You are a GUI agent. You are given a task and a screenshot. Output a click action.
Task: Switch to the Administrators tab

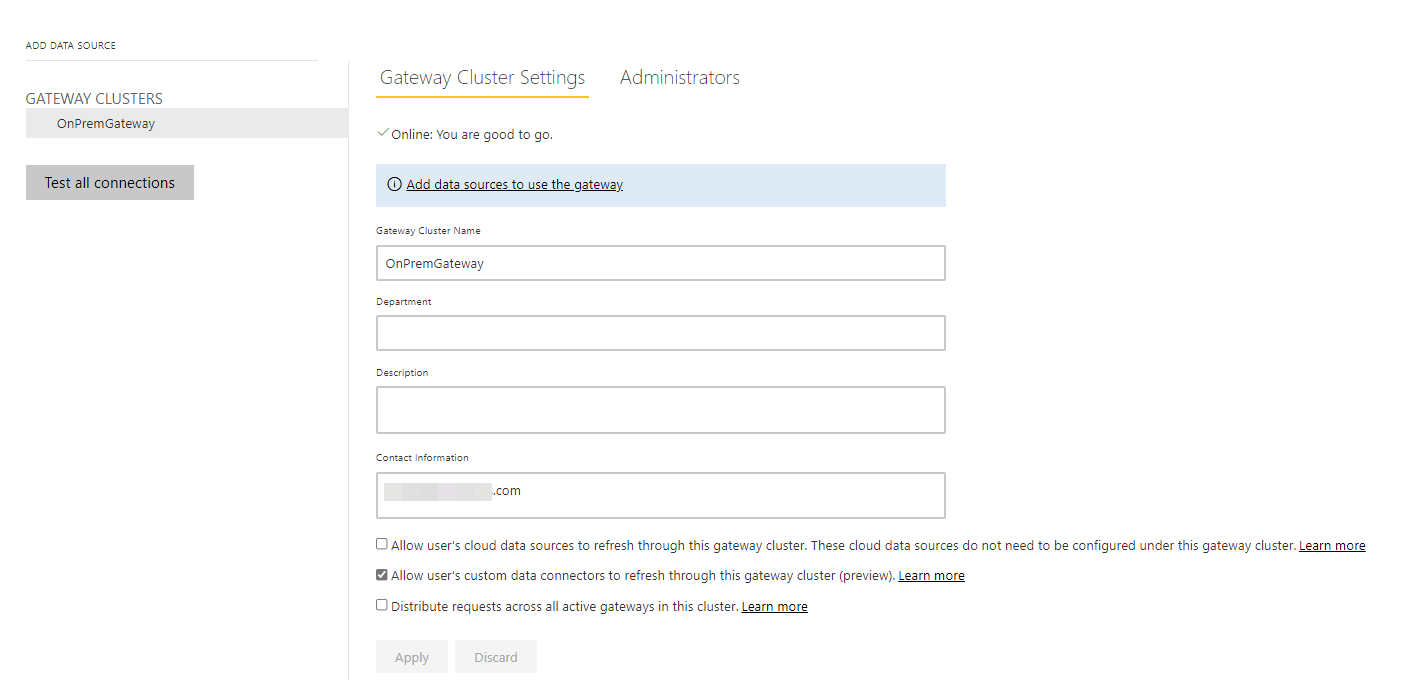(x=680, y=78)
